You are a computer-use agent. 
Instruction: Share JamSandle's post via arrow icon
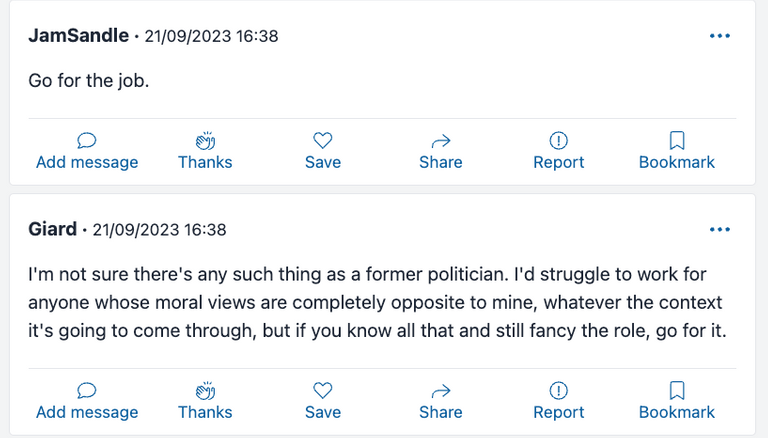coord(440,141)
